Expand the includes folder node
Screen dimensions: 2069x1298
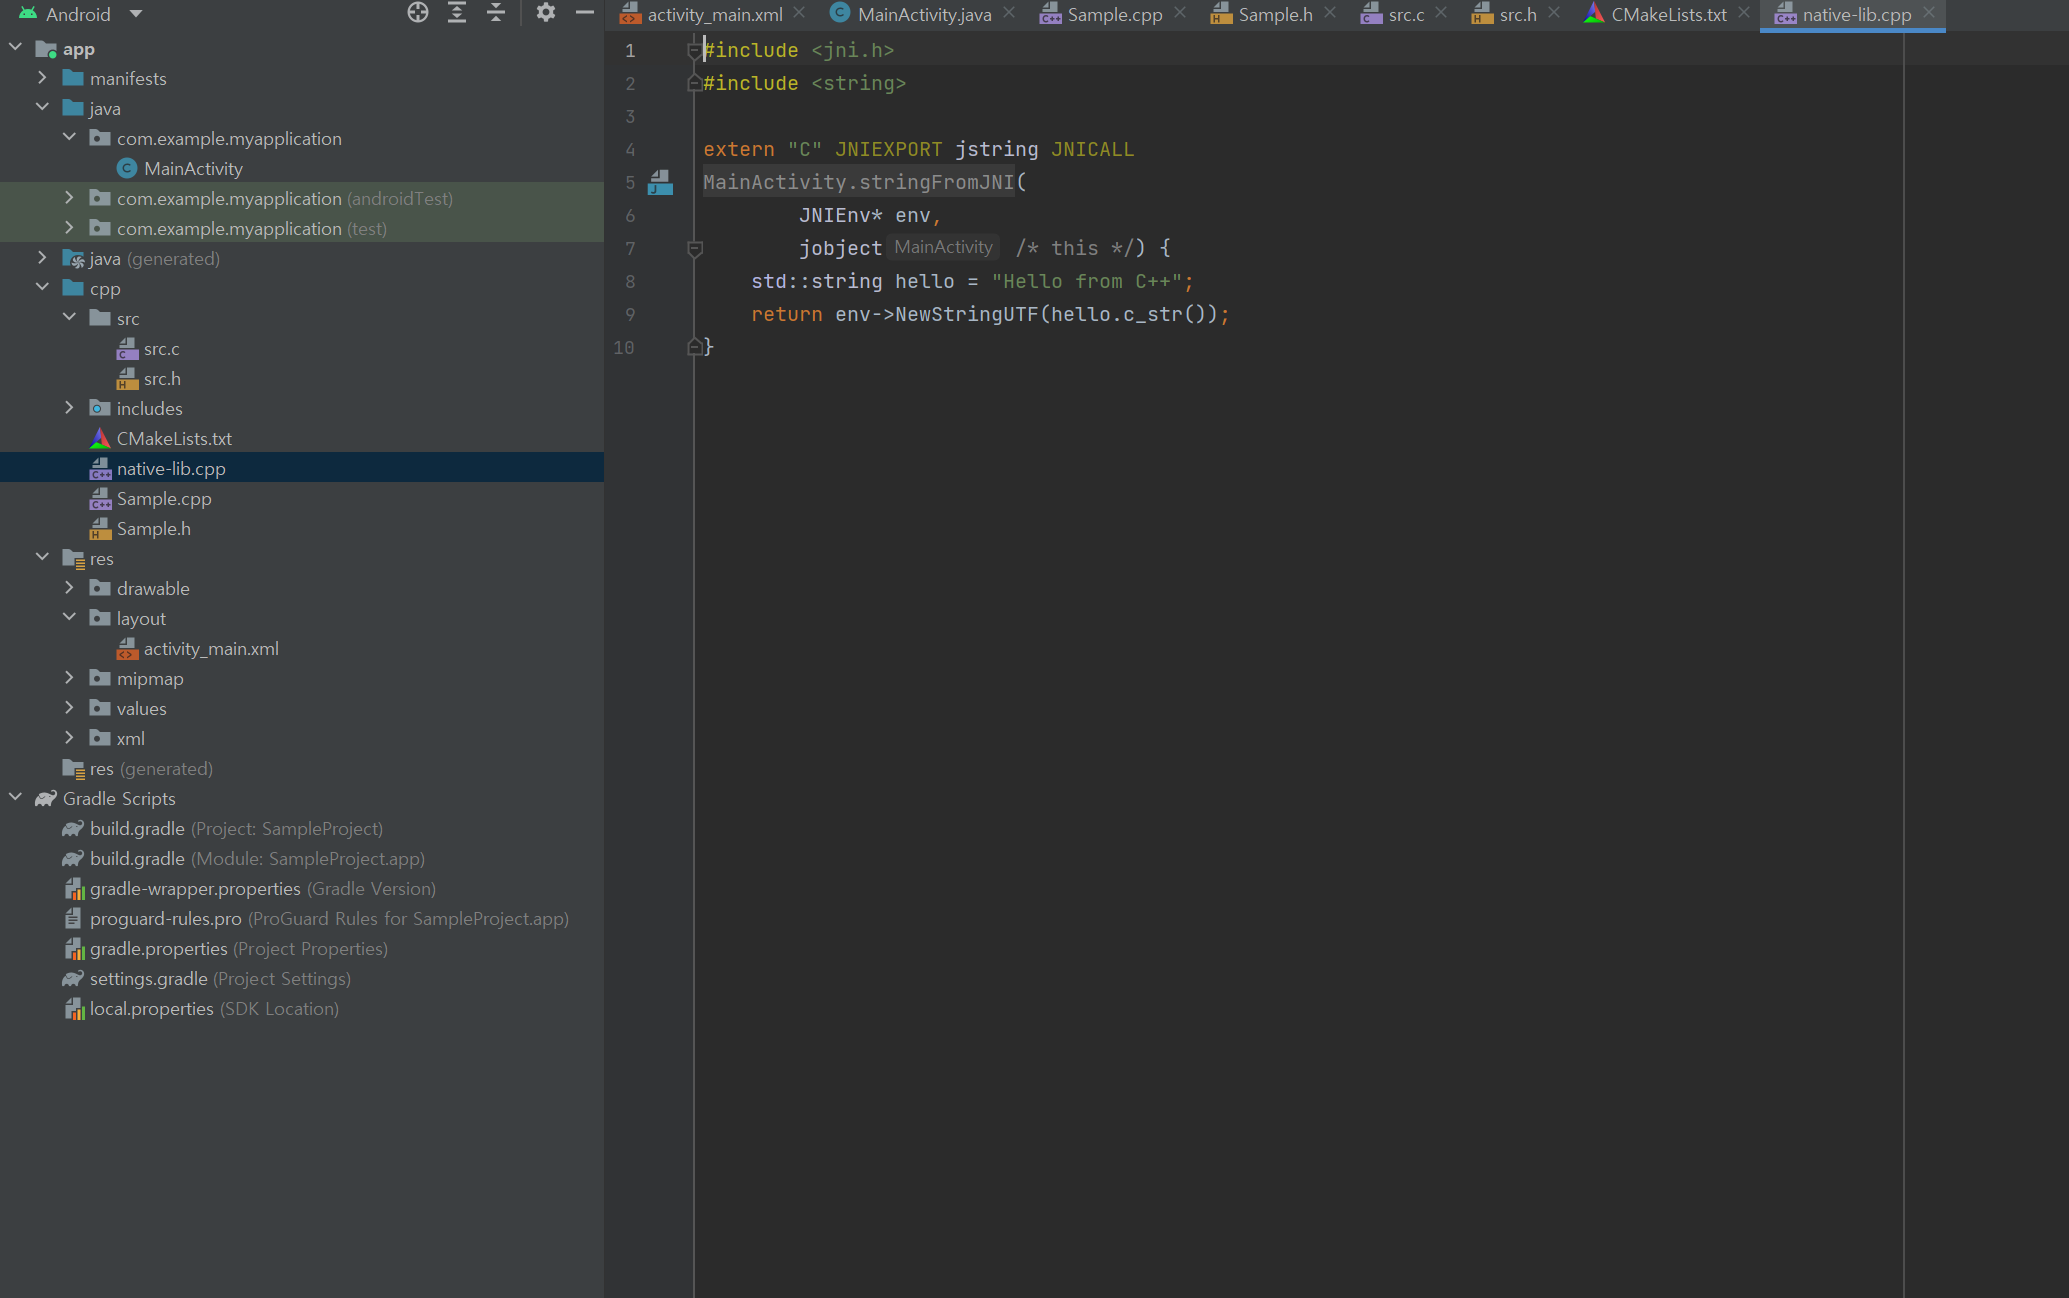point(69,408)
